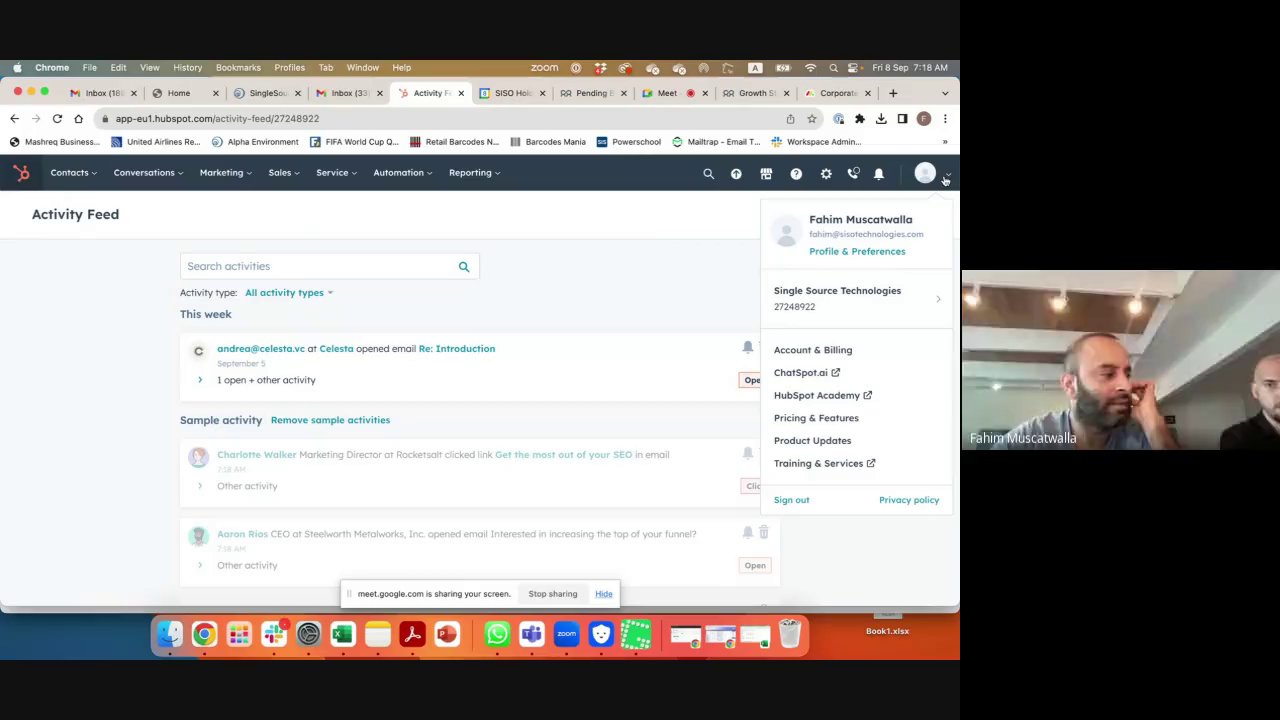Click the bell icon on andrea@celesta.vc activity

click(747, 347)
